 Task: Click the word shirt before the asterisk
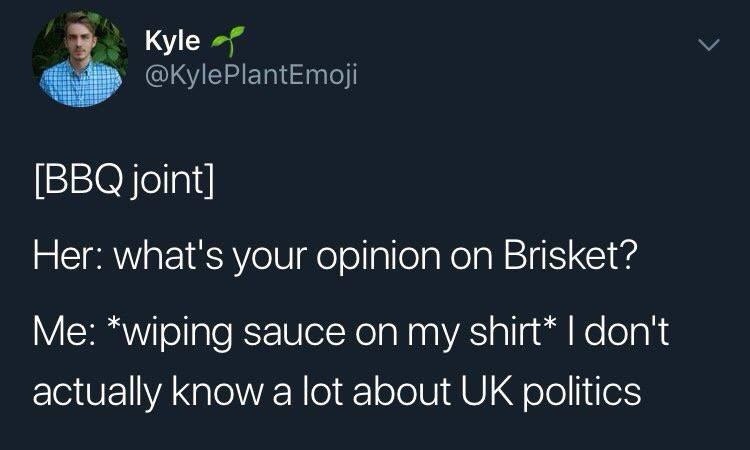point(505,331)
